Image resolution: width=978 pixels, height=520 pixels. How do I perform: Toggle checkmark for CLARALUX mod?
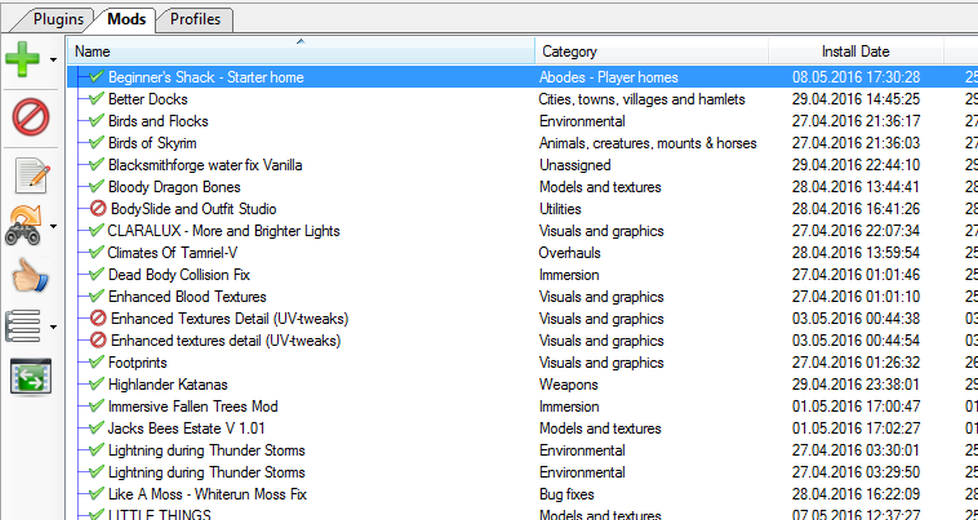click(x=96, y=230)
